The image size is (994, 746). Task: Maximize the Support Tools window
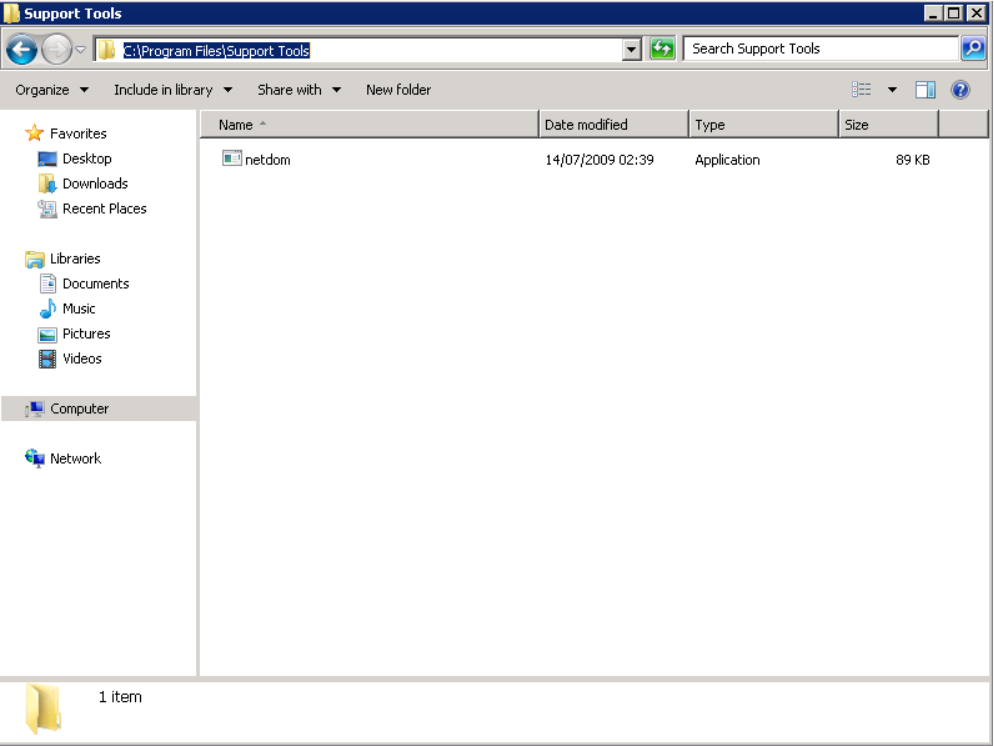(953, 13)
